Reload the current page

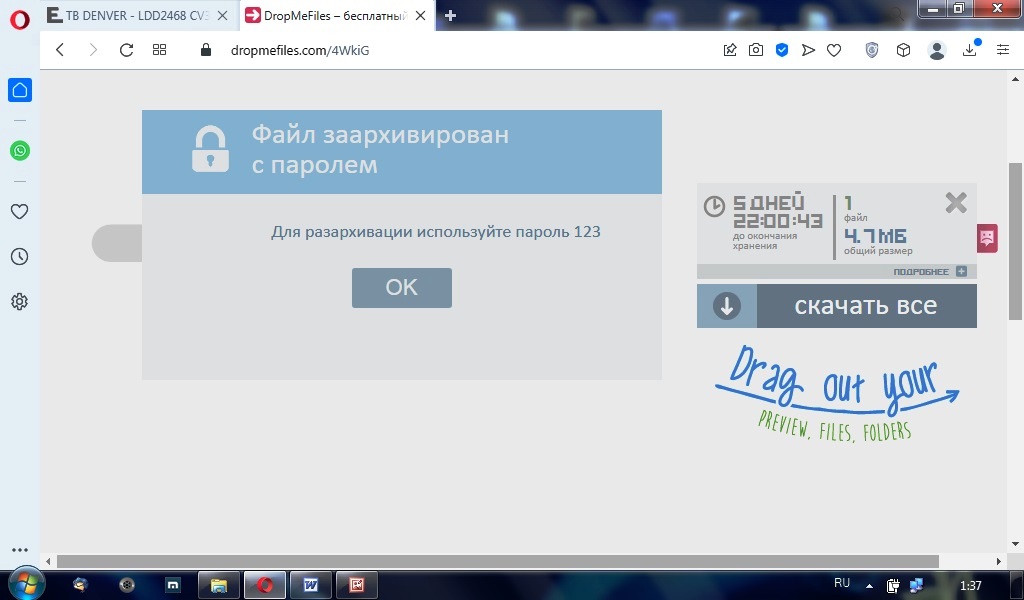click(126, 50)
